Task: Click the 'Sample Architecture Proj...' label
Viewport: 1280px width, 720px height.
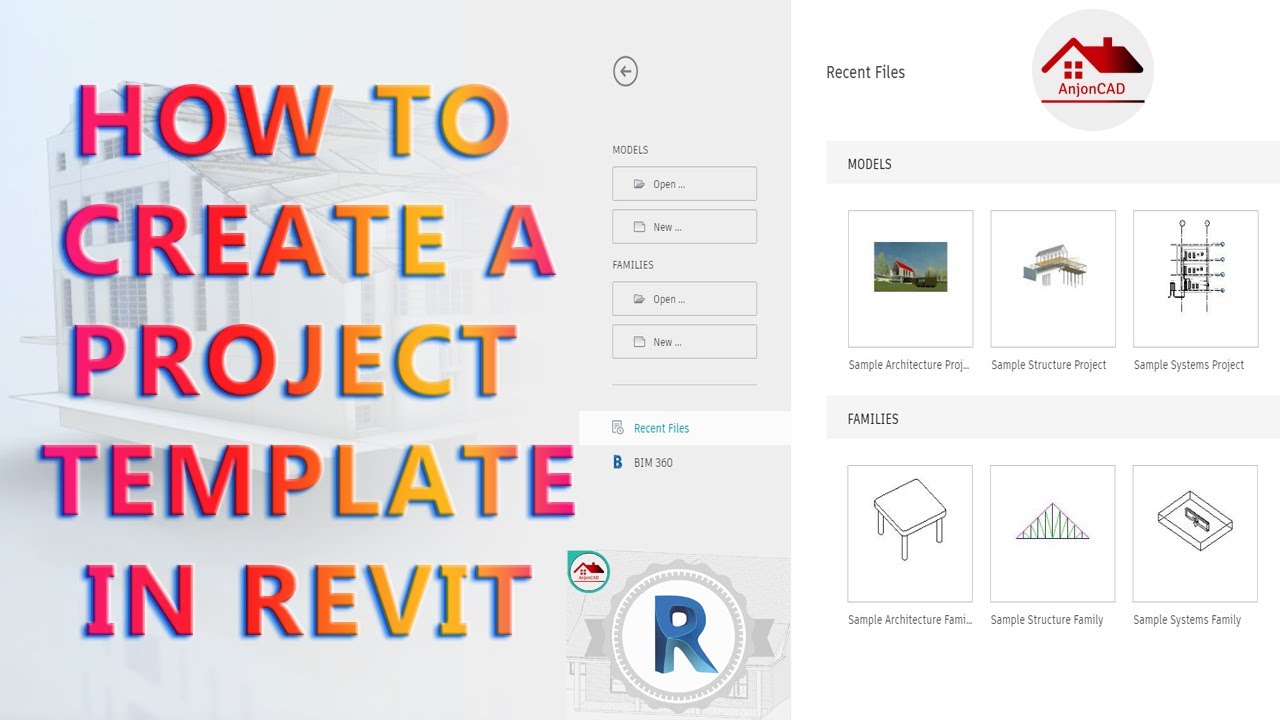Action: click(x=909, y=365)
